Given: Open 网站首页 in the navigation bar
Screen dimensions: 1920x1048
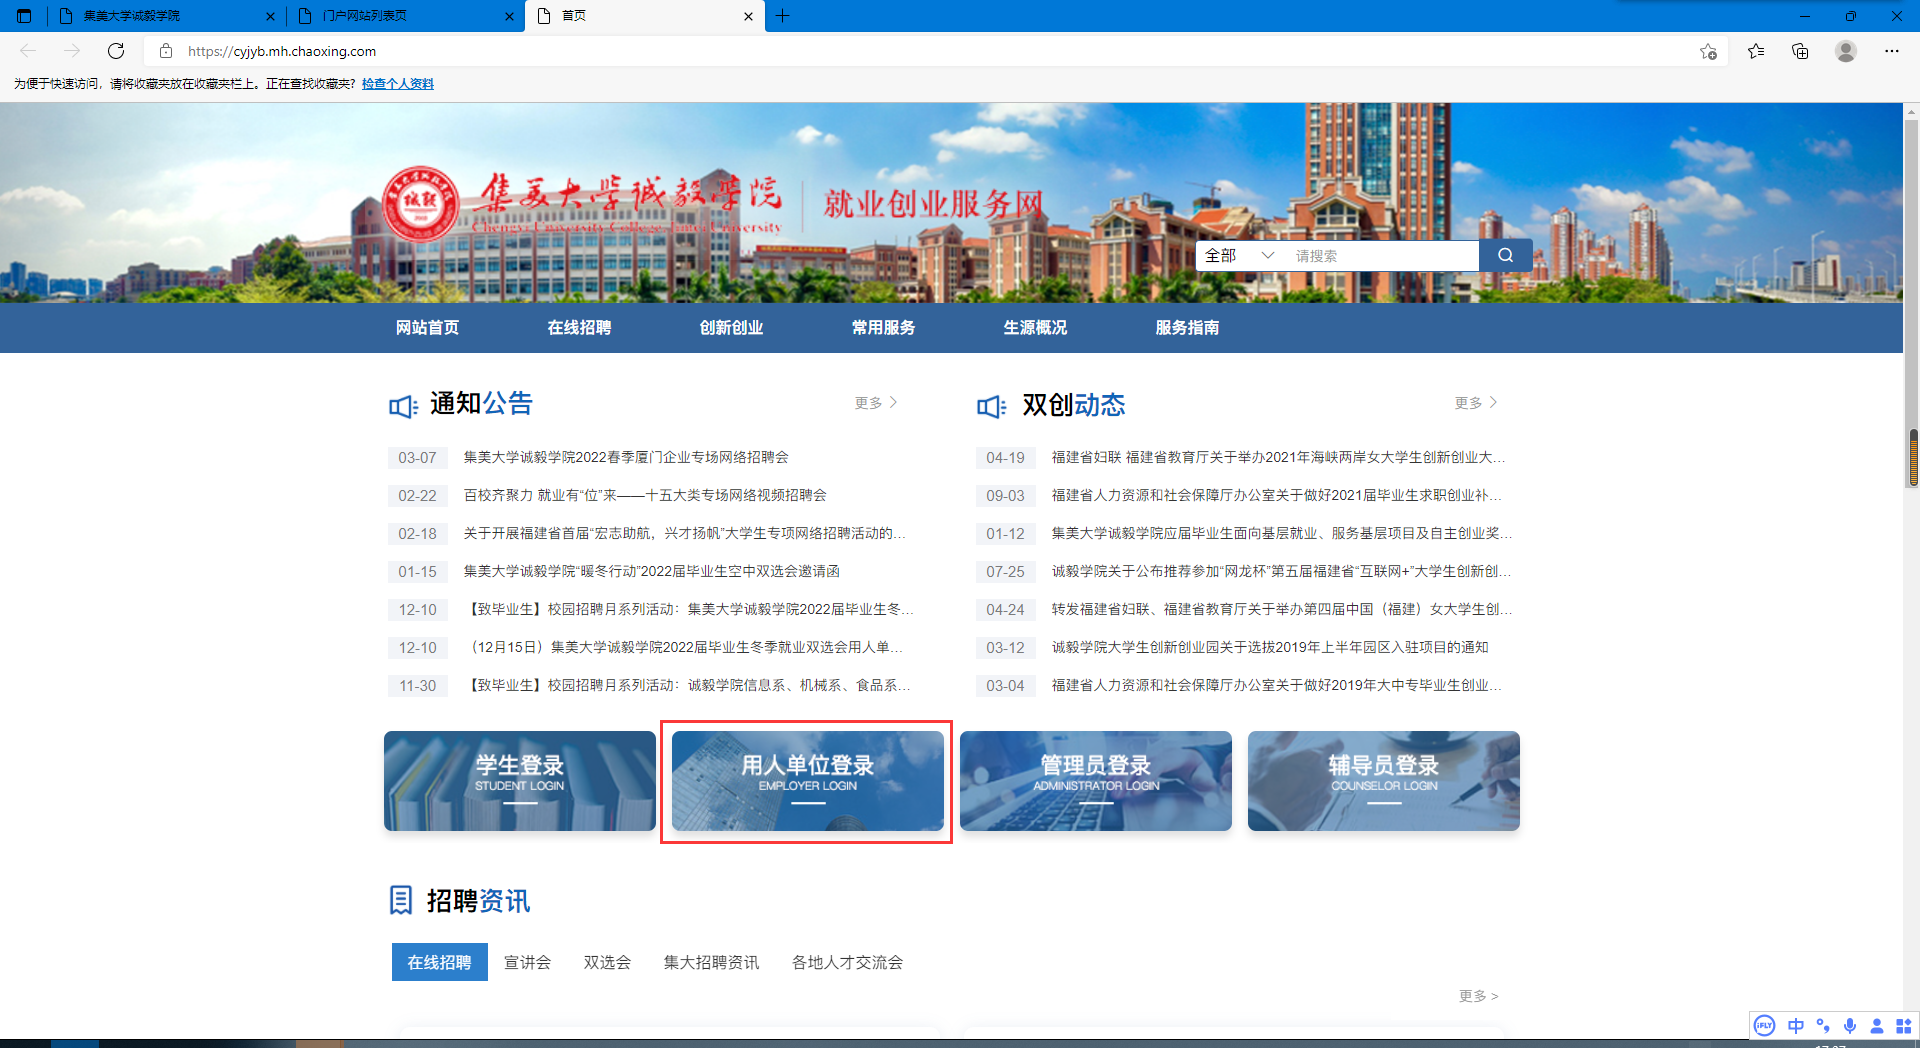Looking at the screenshot, I should pyautogui.click(x=427, y=328).
